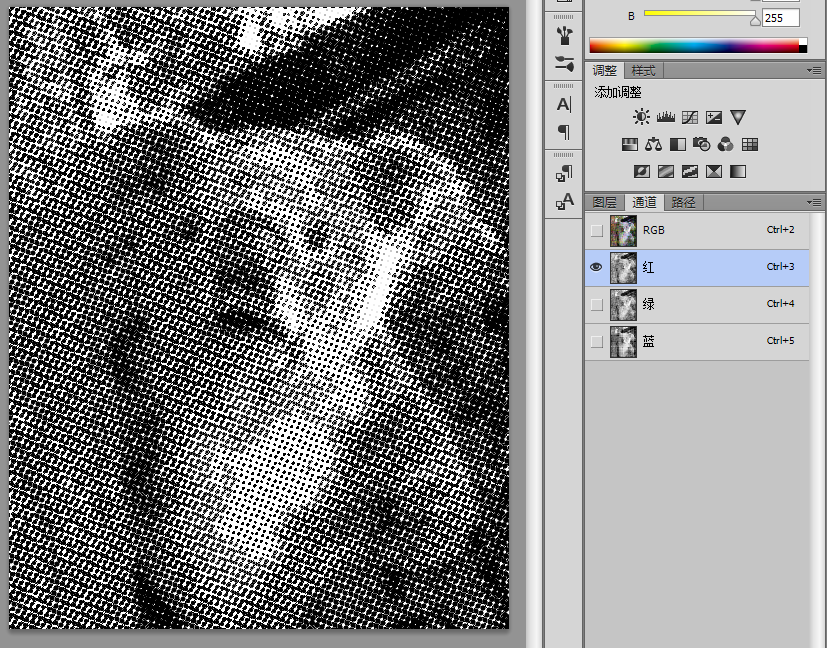Click the halftone image canvas
This screenshot has width=827, height=648.
pyautogui.click(x=259, y=317)
